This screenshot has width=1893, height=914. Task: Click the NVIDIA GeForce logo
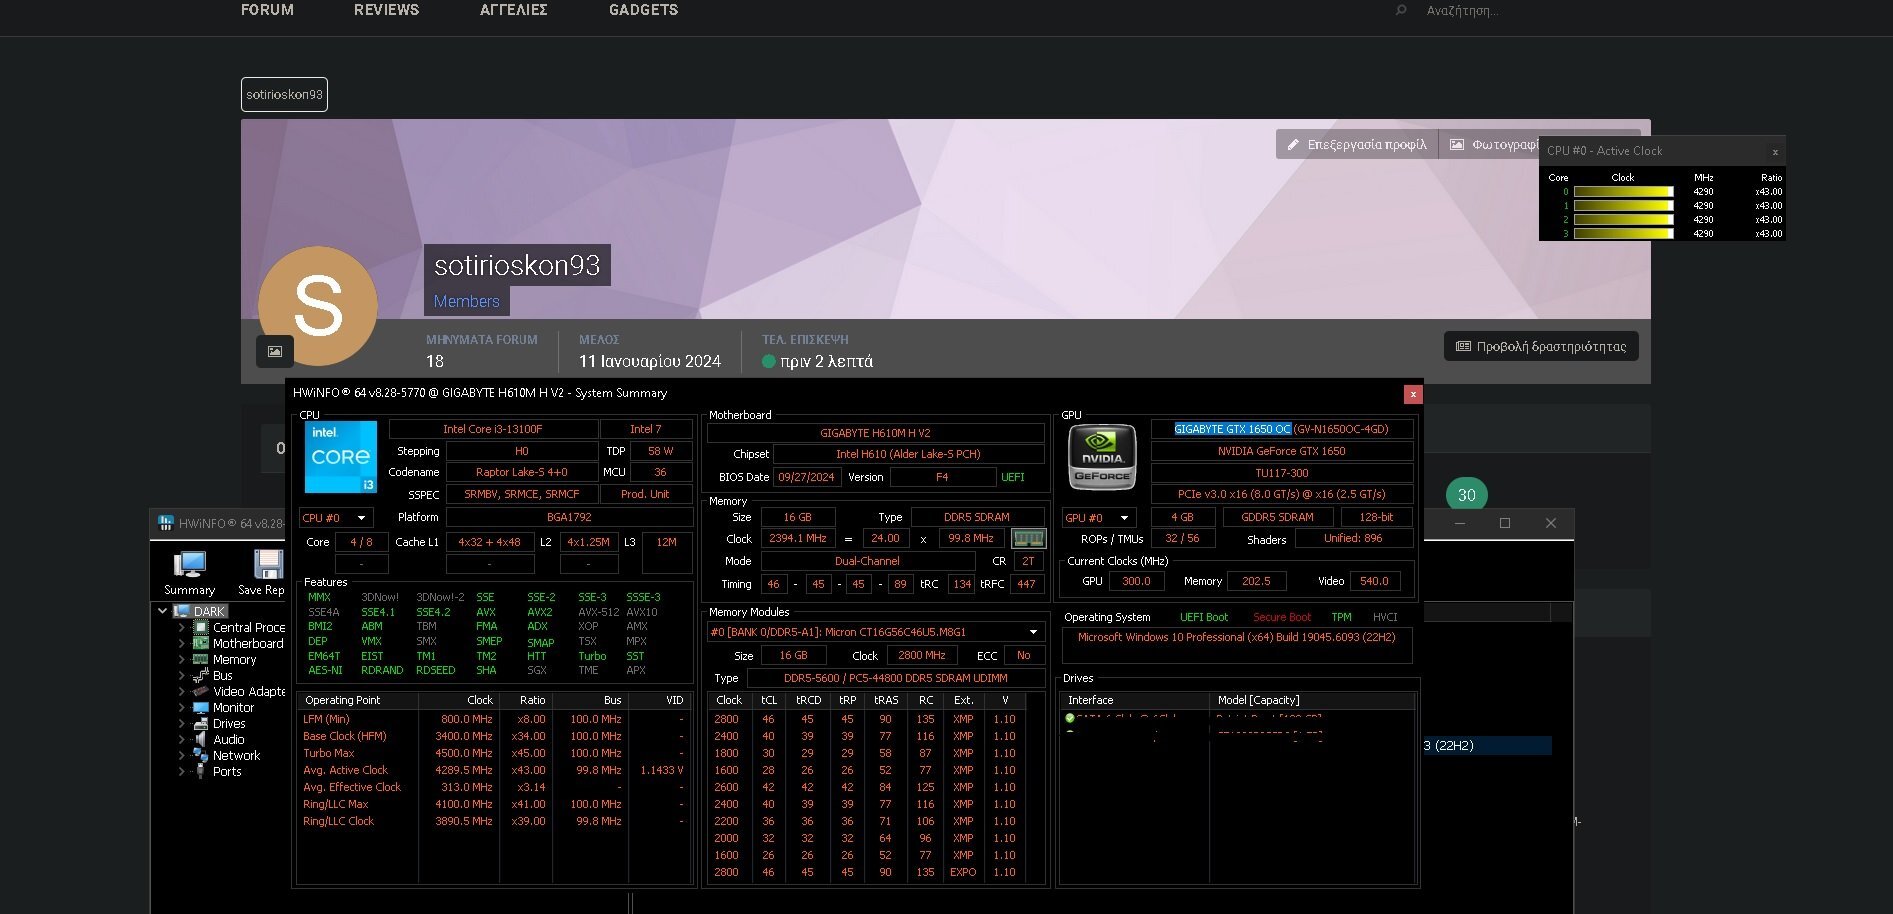(x=1102, y=457)
